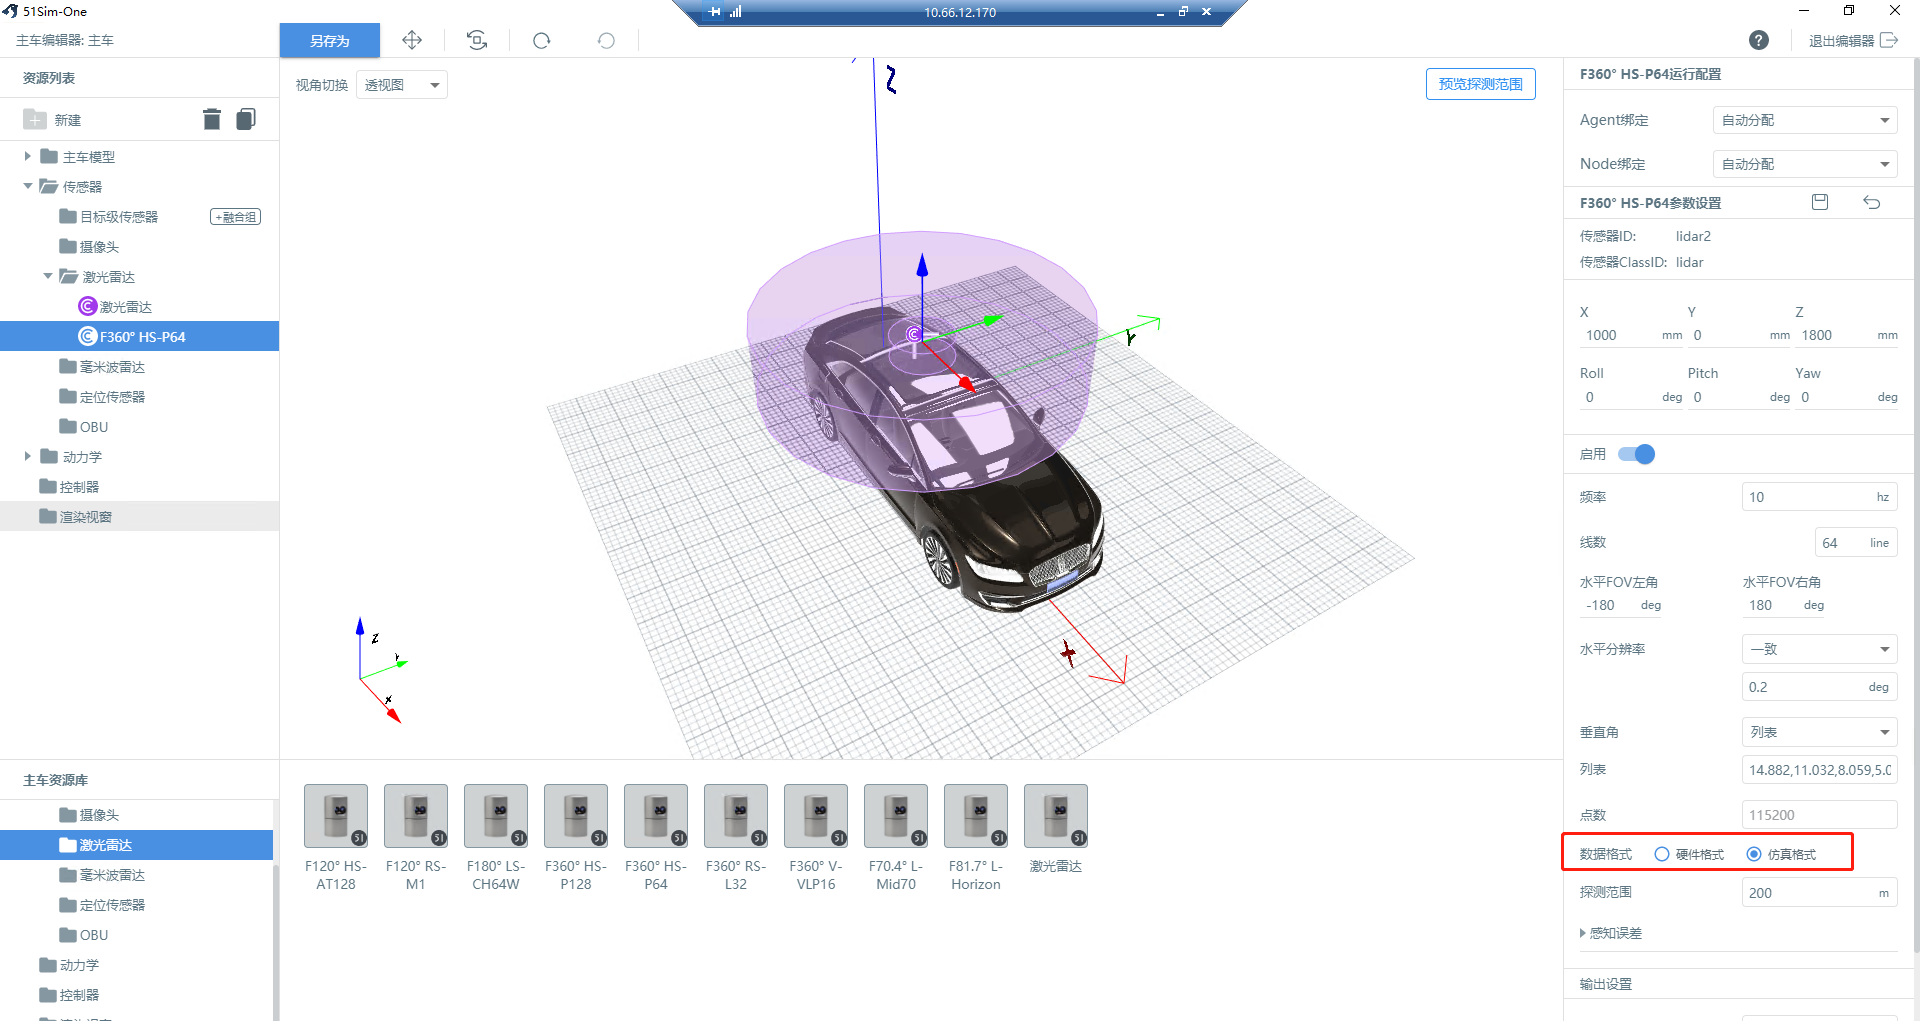Click the new folder plus icon
Image resolution: width=1920 pixels, height=1021 pixels.
click(x=35, y=119)
